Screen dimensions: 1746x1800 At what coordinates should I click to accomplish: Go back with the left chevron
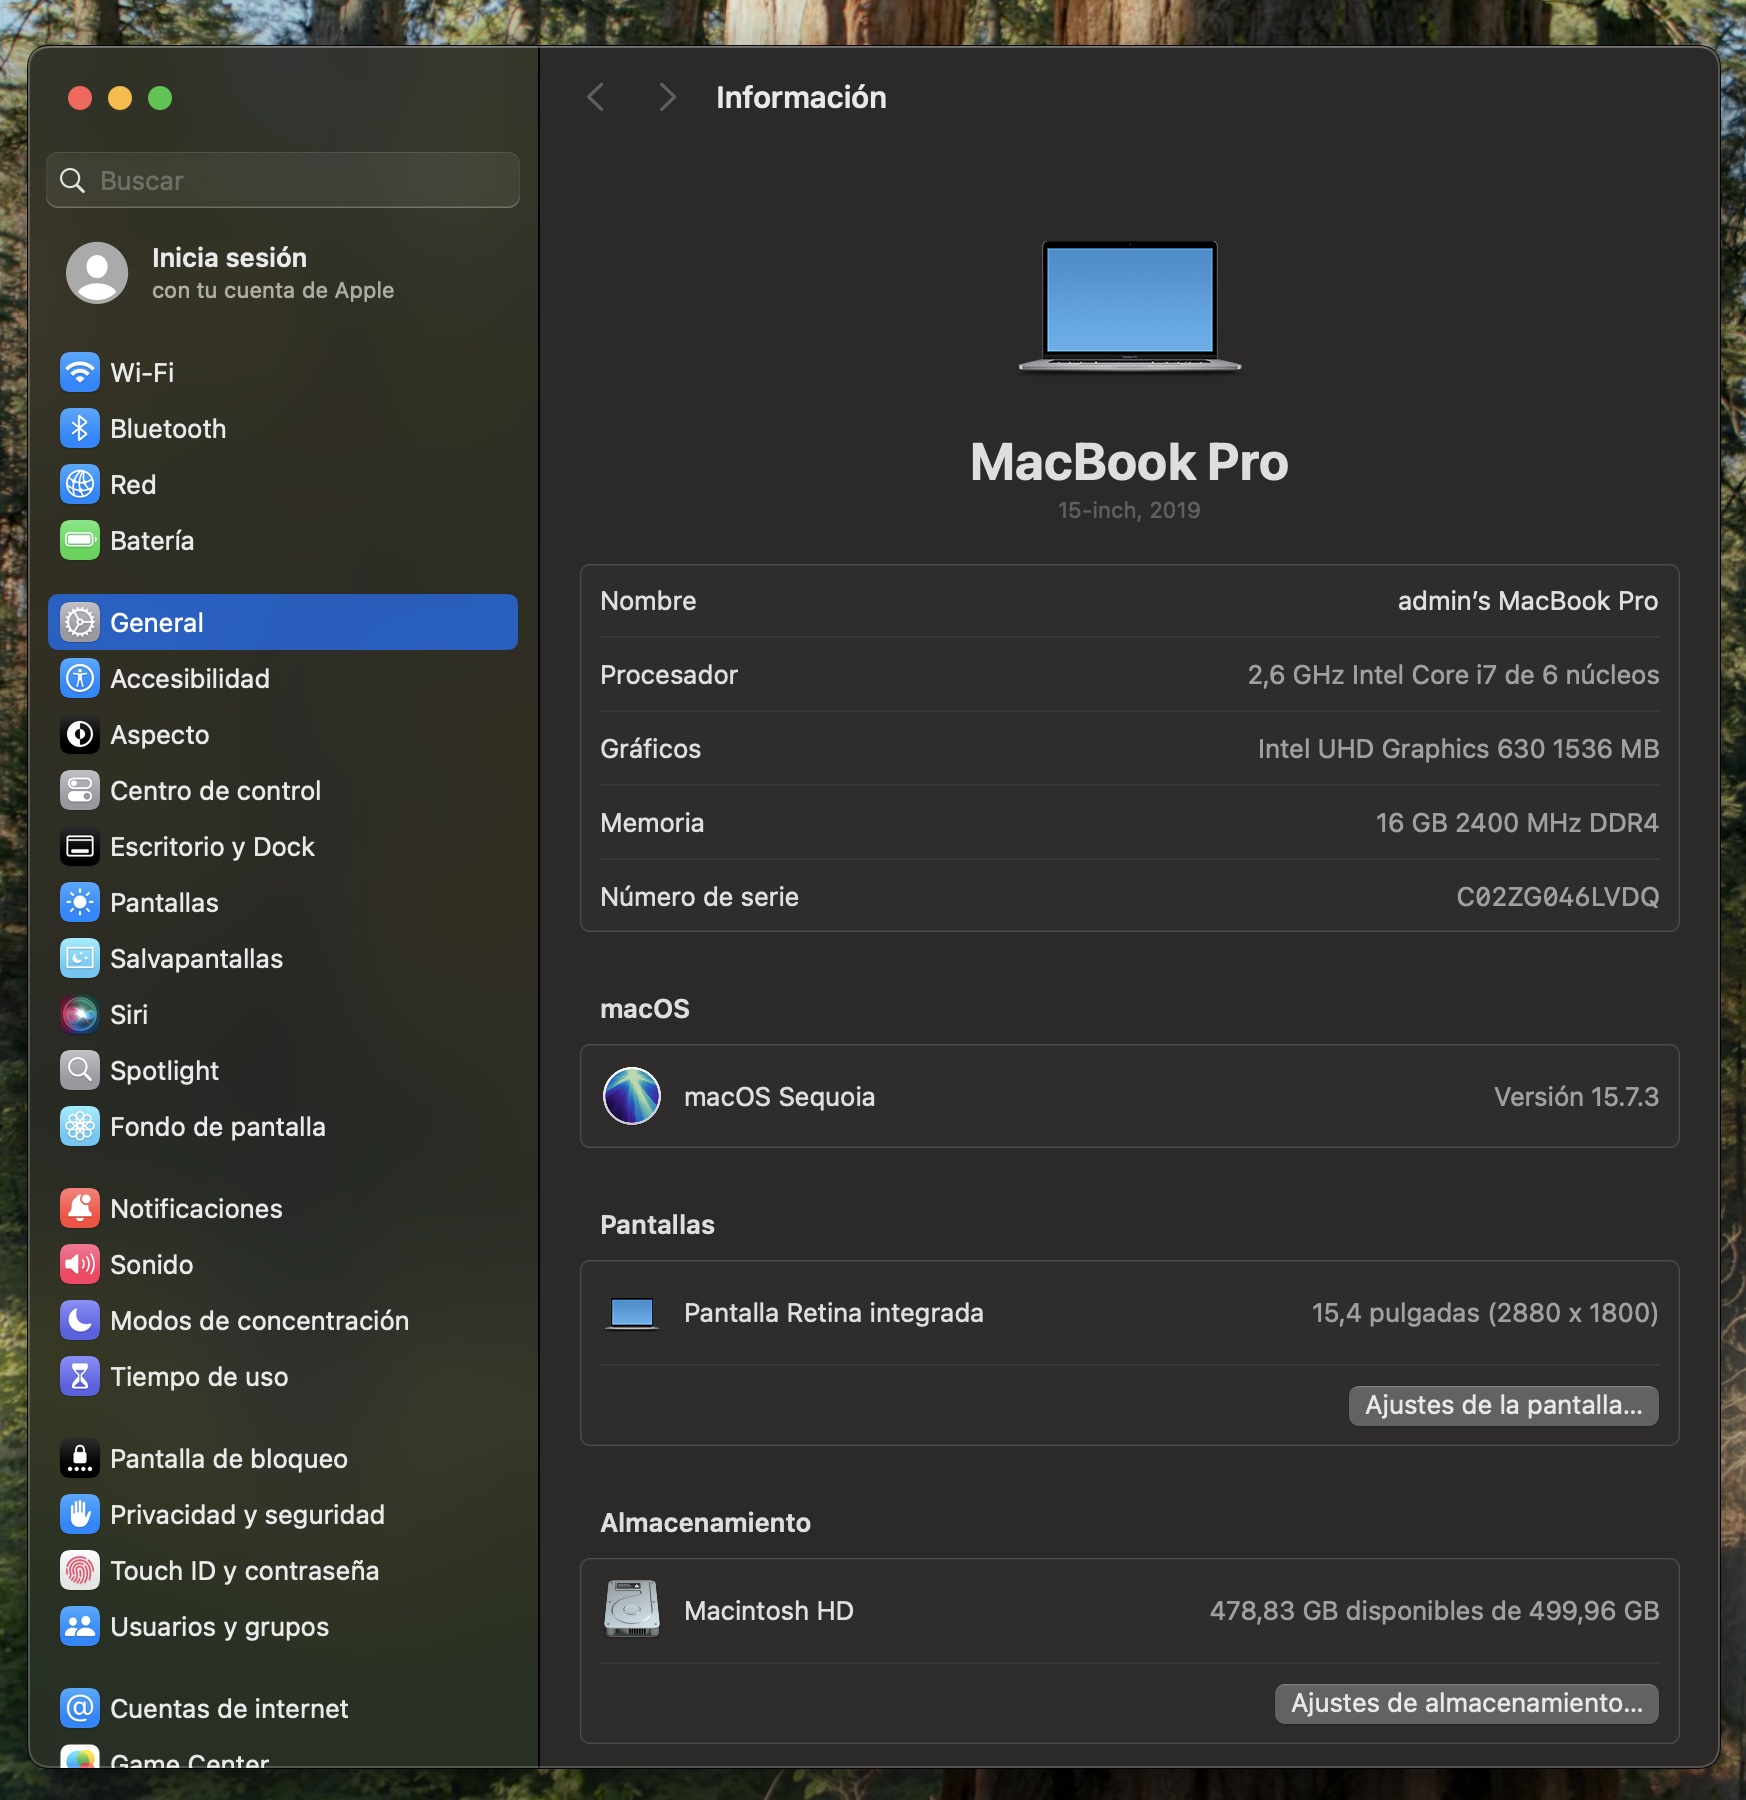click(596, 98)
